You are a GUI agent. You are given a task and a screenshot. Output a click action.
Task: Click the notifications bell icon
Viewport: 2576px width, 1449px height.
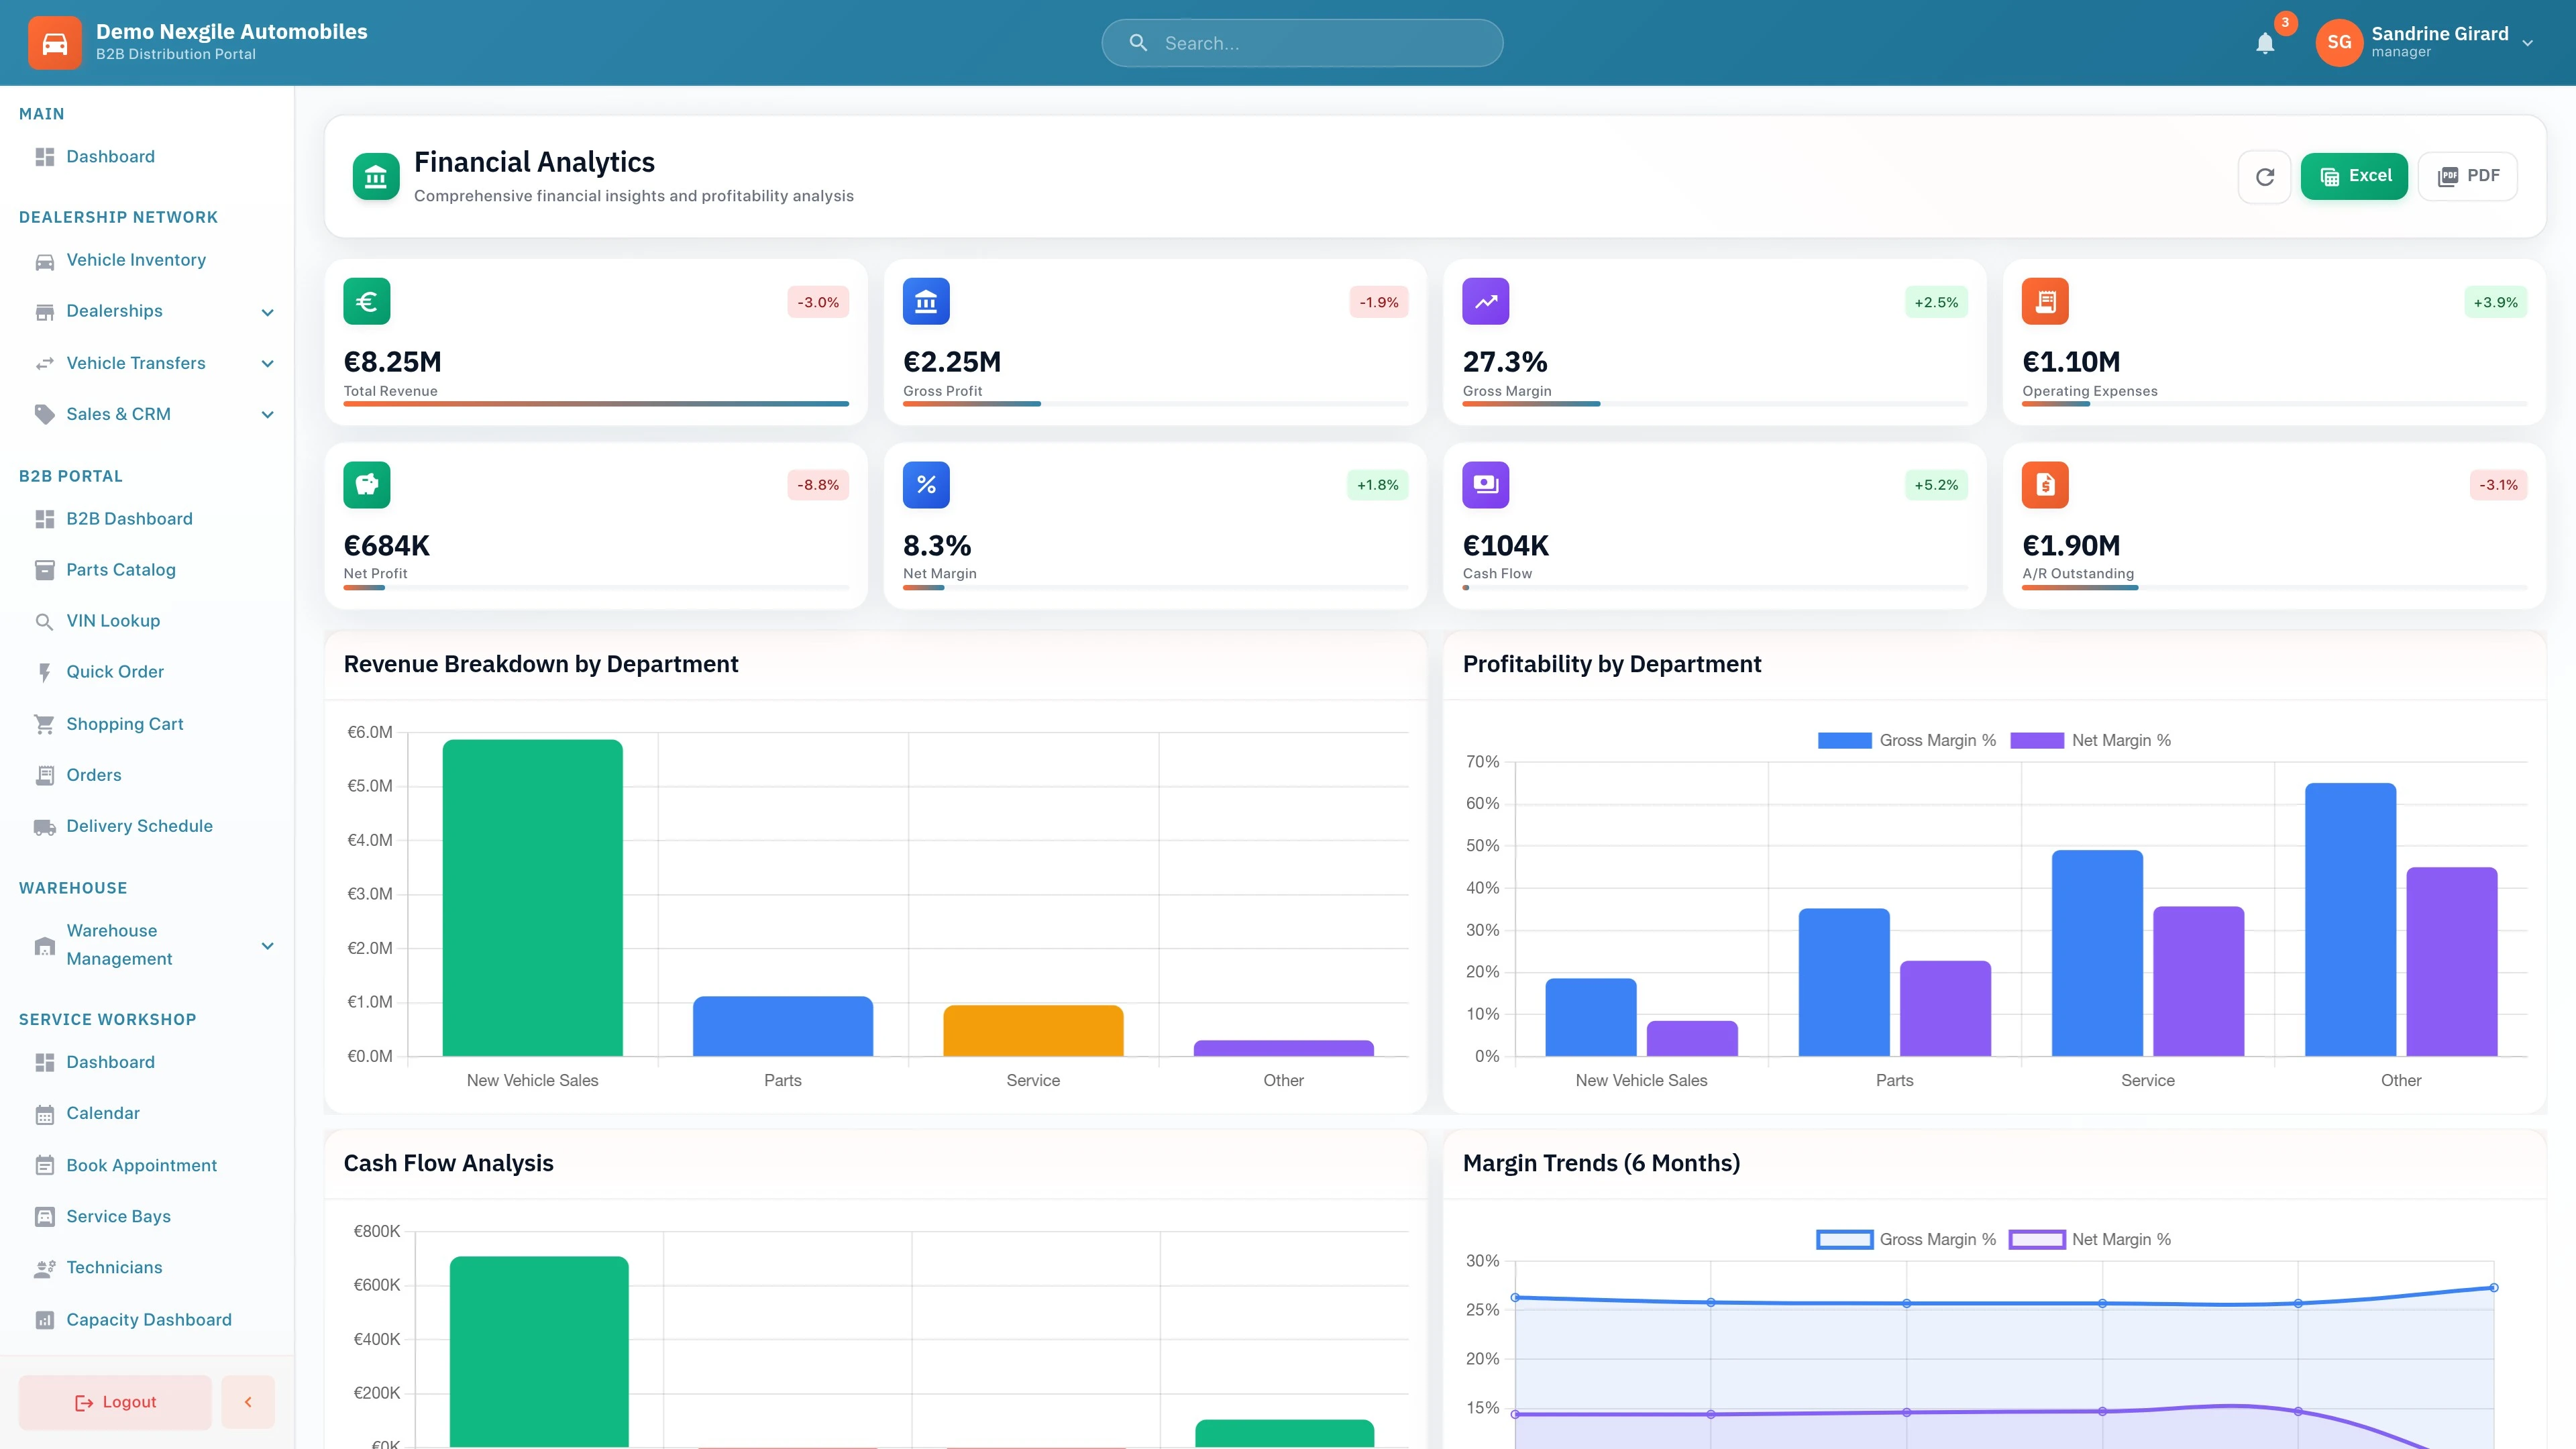(2265, 43)
